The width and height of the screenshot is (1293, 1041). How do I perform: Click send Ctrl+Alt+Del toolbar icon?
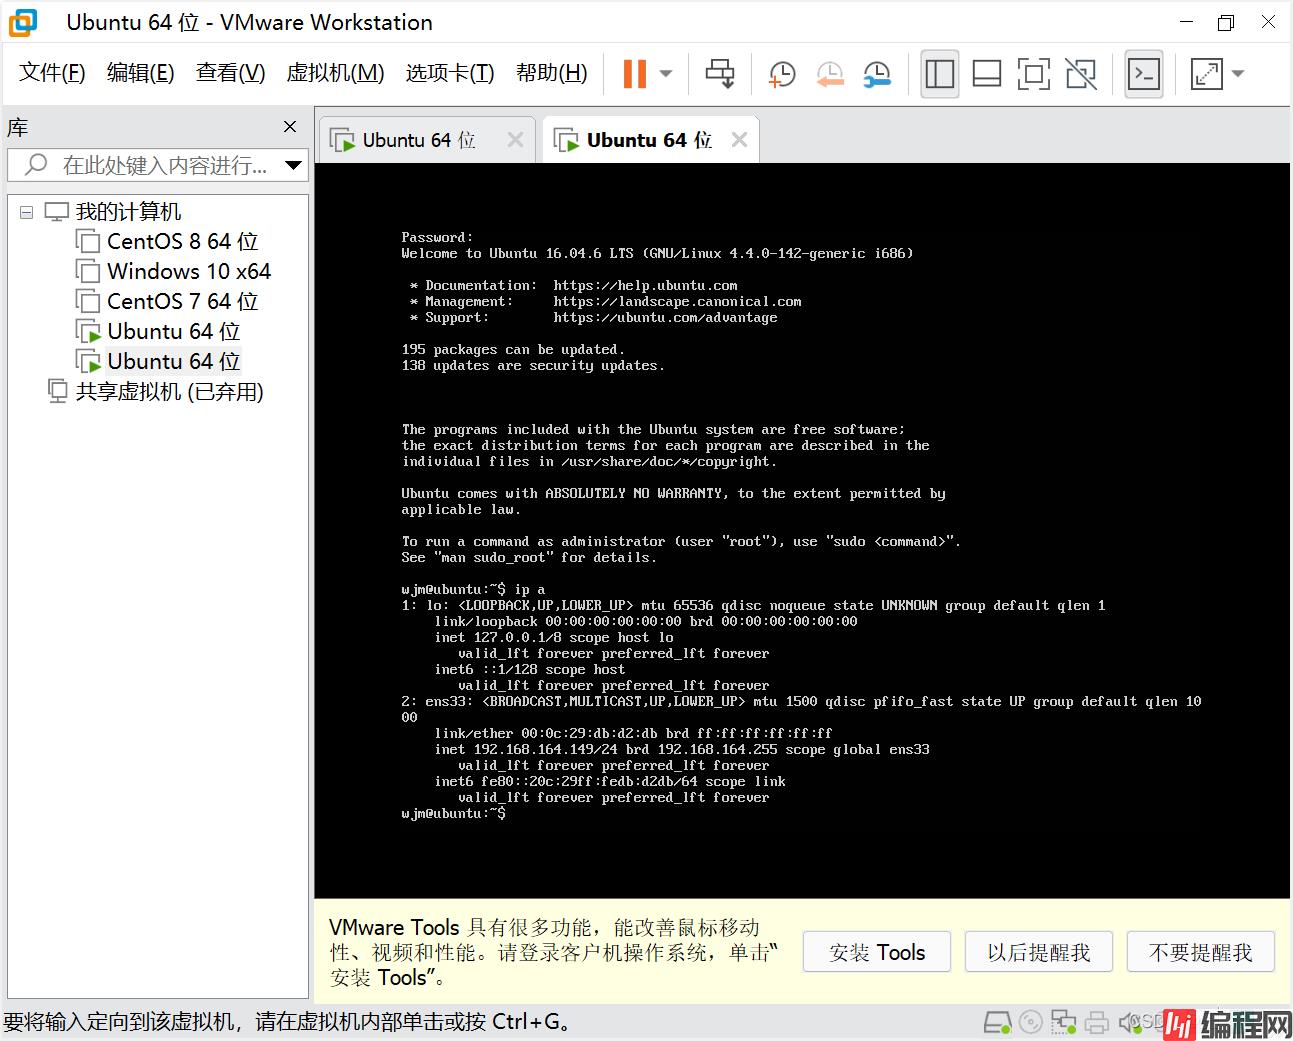pyautogui.click(x=719, y=74)
